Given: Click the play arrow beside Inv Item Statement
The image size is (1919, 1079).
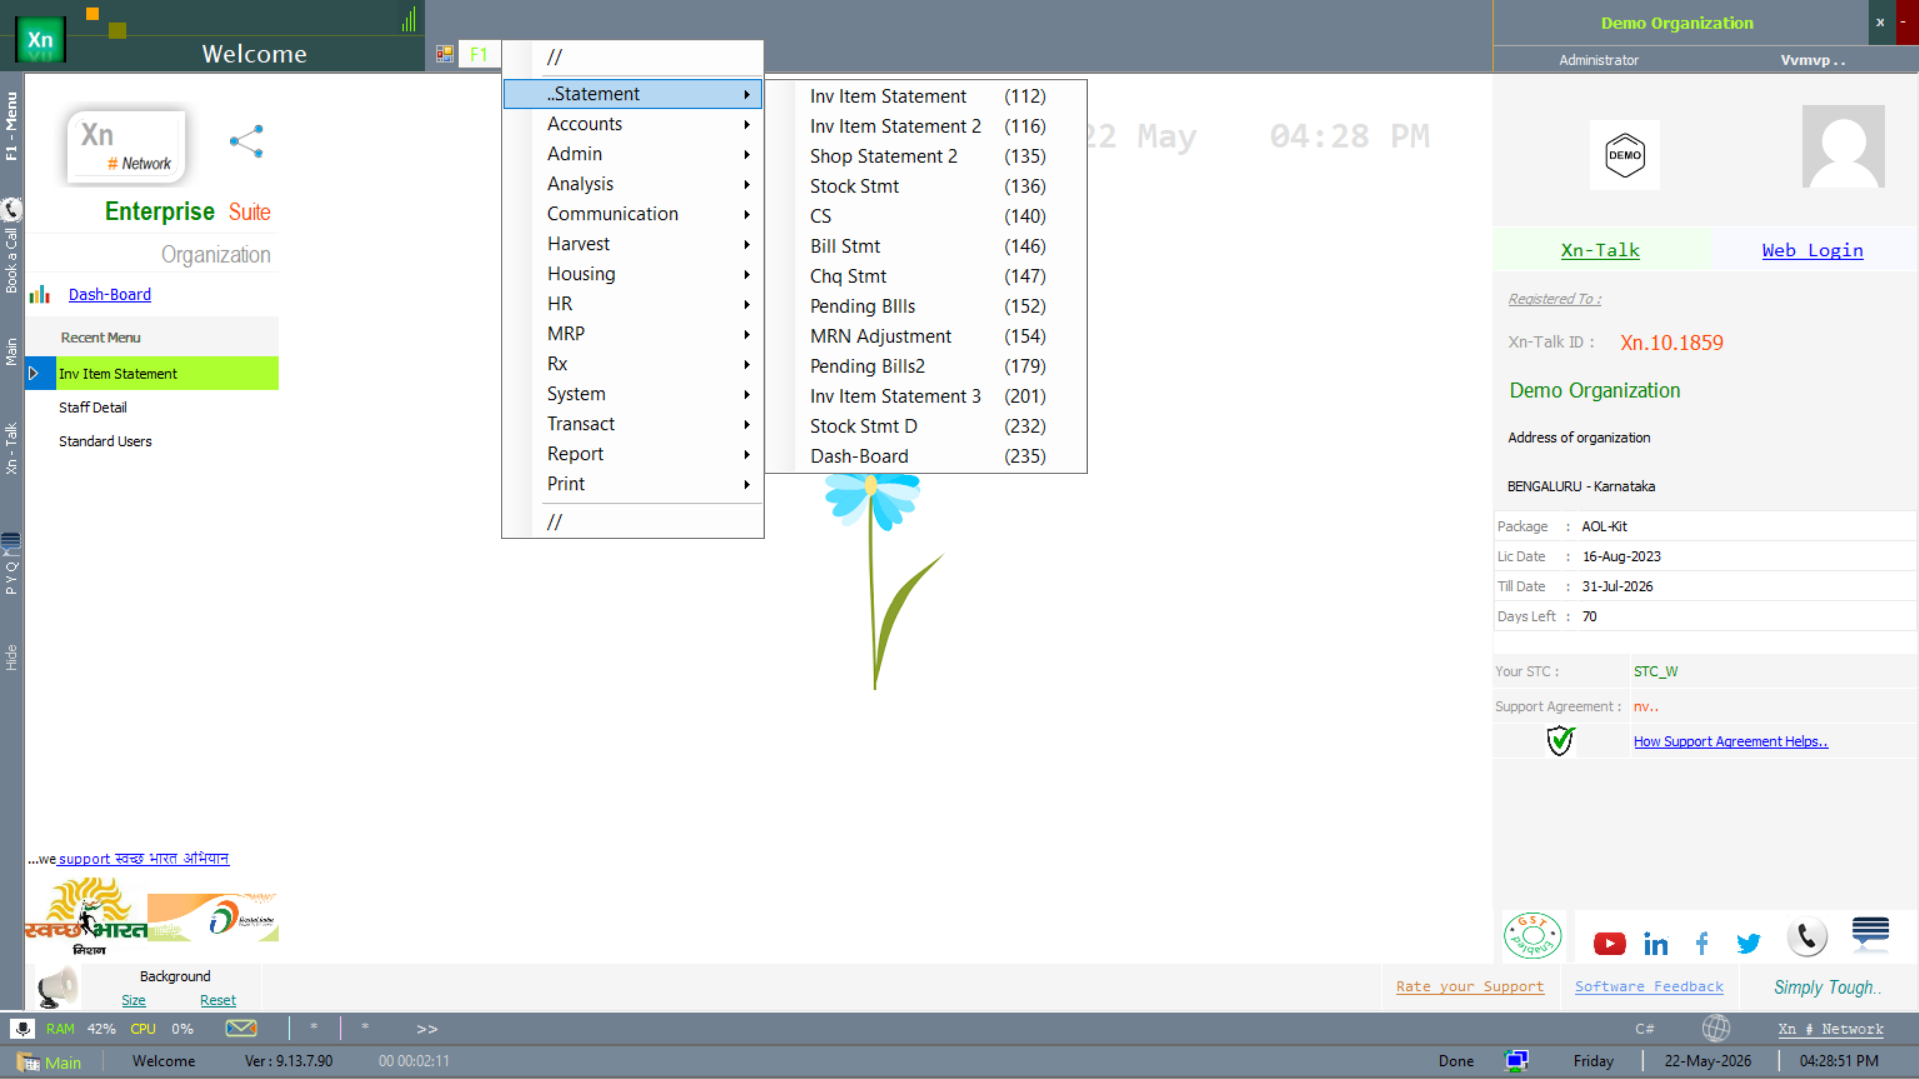Looking at the screenshot, I should click(x=33, y=373).
